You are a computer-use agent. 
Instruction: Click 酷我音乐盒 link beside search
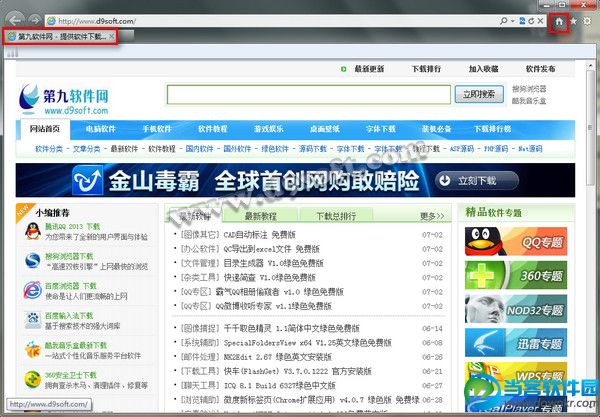[x=529, y=101]
